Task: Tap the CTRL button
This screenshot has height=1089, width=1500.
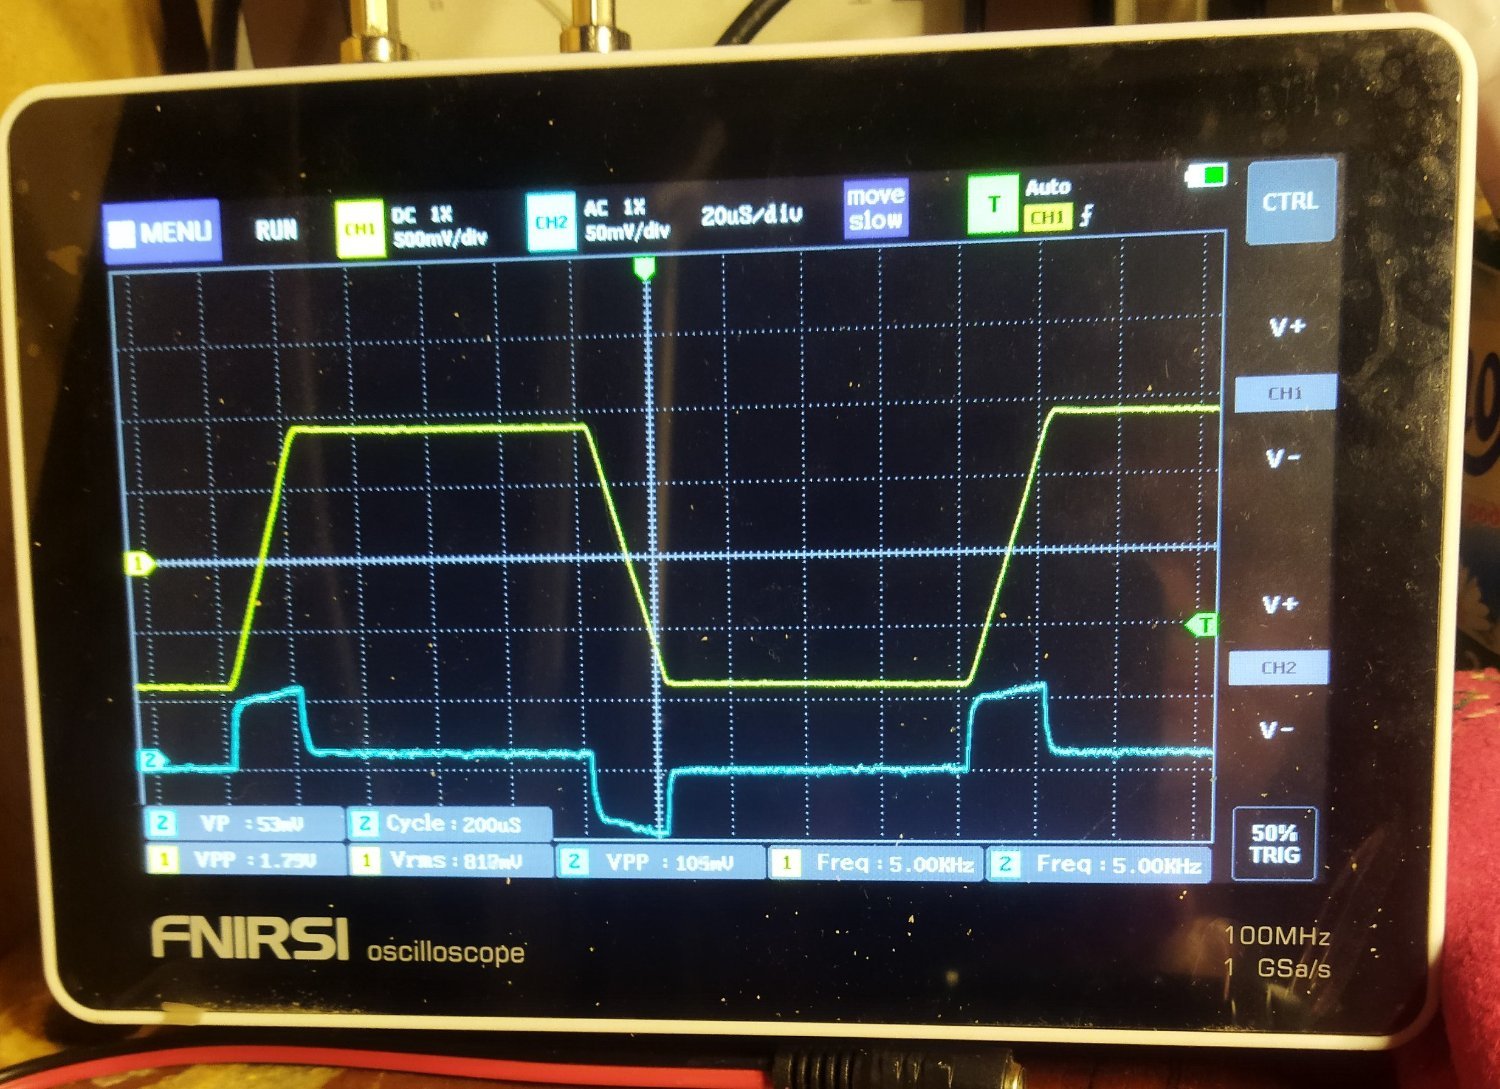Action: pyautogui.click(x=1290, y=202)
